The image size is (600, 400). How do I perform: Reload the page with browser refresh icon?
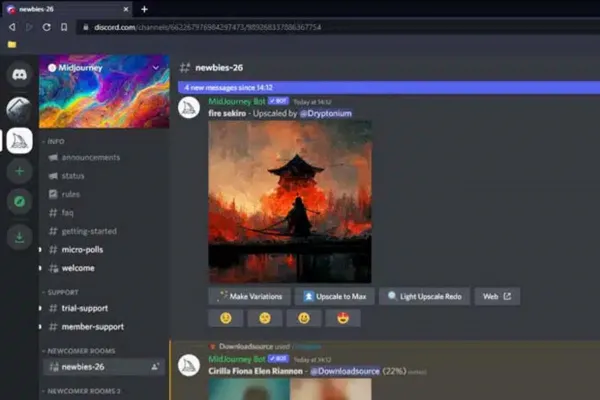[46, 27]
